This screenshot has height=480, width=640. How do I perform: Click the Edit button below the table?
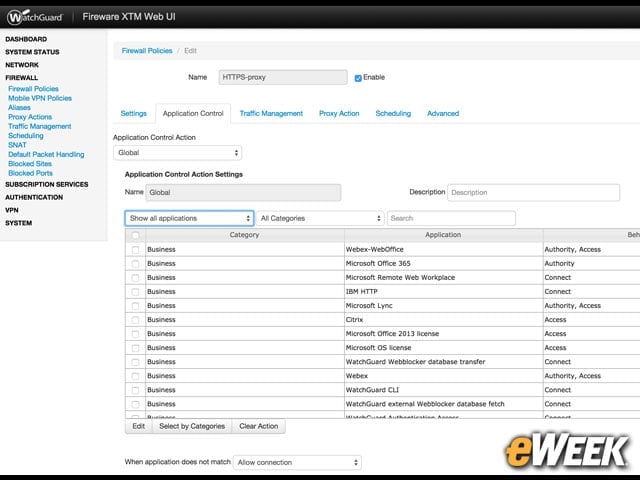pyautogui.click(x=139, y=426)
